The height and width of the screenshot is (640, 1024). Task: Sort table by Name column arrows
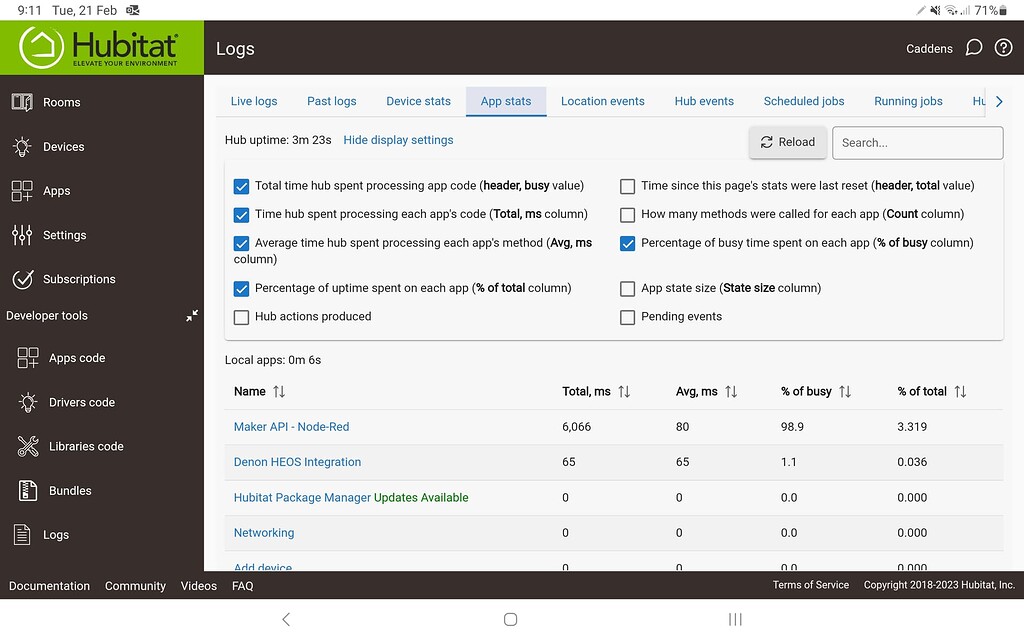pyautogui.click(x=279, y=391)
